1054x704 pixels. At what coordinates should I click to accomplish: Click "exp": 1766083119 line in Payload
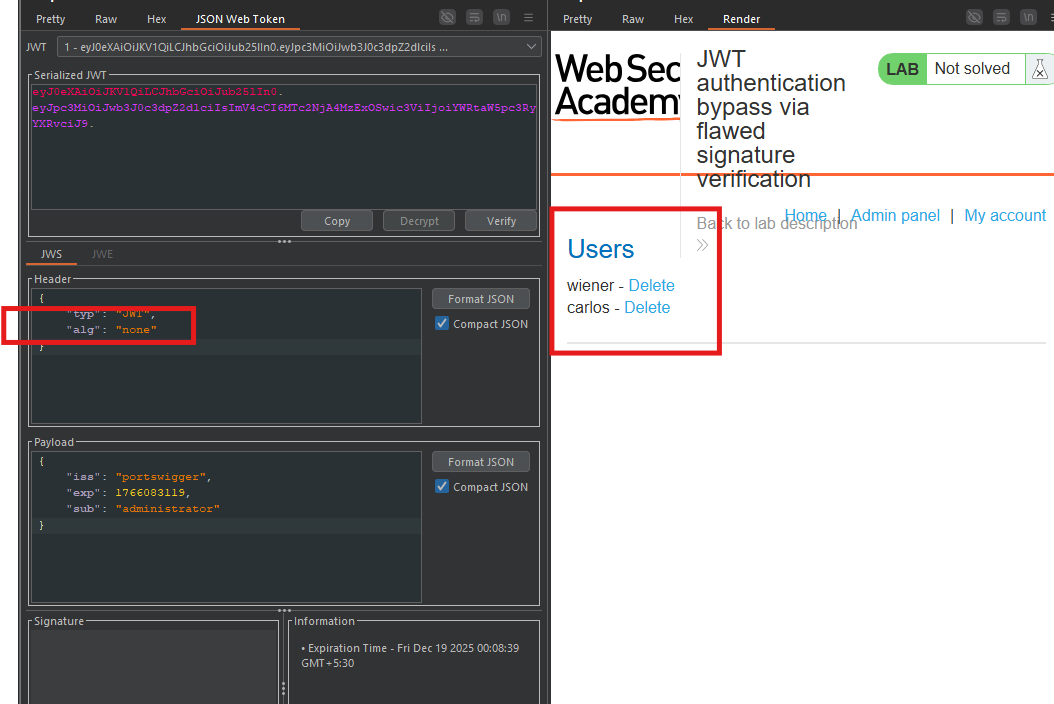point(128,493)
